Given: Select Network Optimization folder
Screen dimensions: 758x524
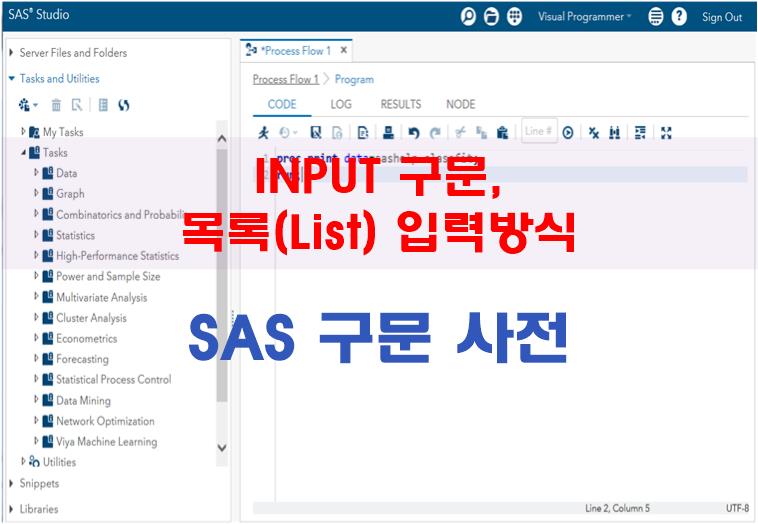Looking at the screenshot, I should 105,421.
